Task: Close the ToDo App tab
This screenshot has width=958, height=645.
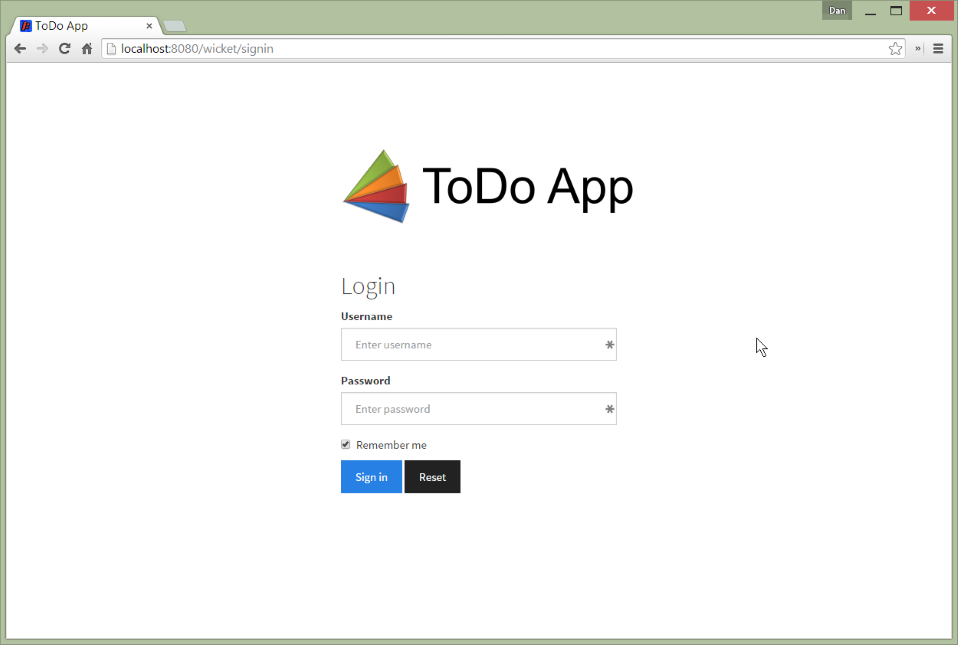Action: (149, 26)
